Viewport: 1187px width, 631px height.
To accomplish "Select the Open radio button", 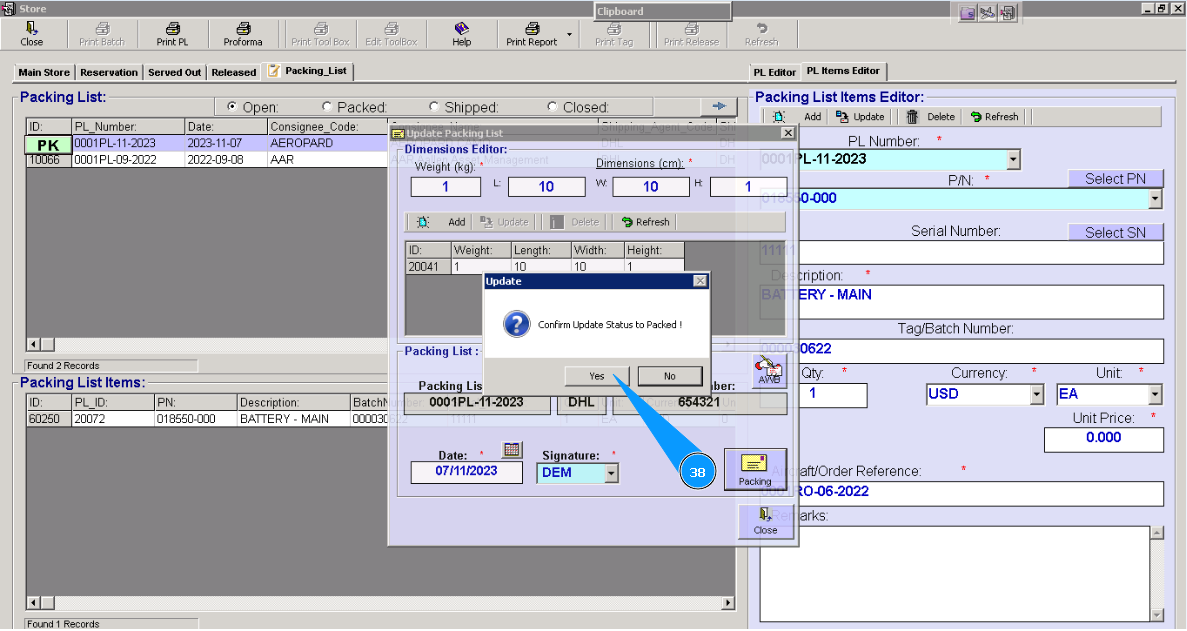I will coord(233,107).
